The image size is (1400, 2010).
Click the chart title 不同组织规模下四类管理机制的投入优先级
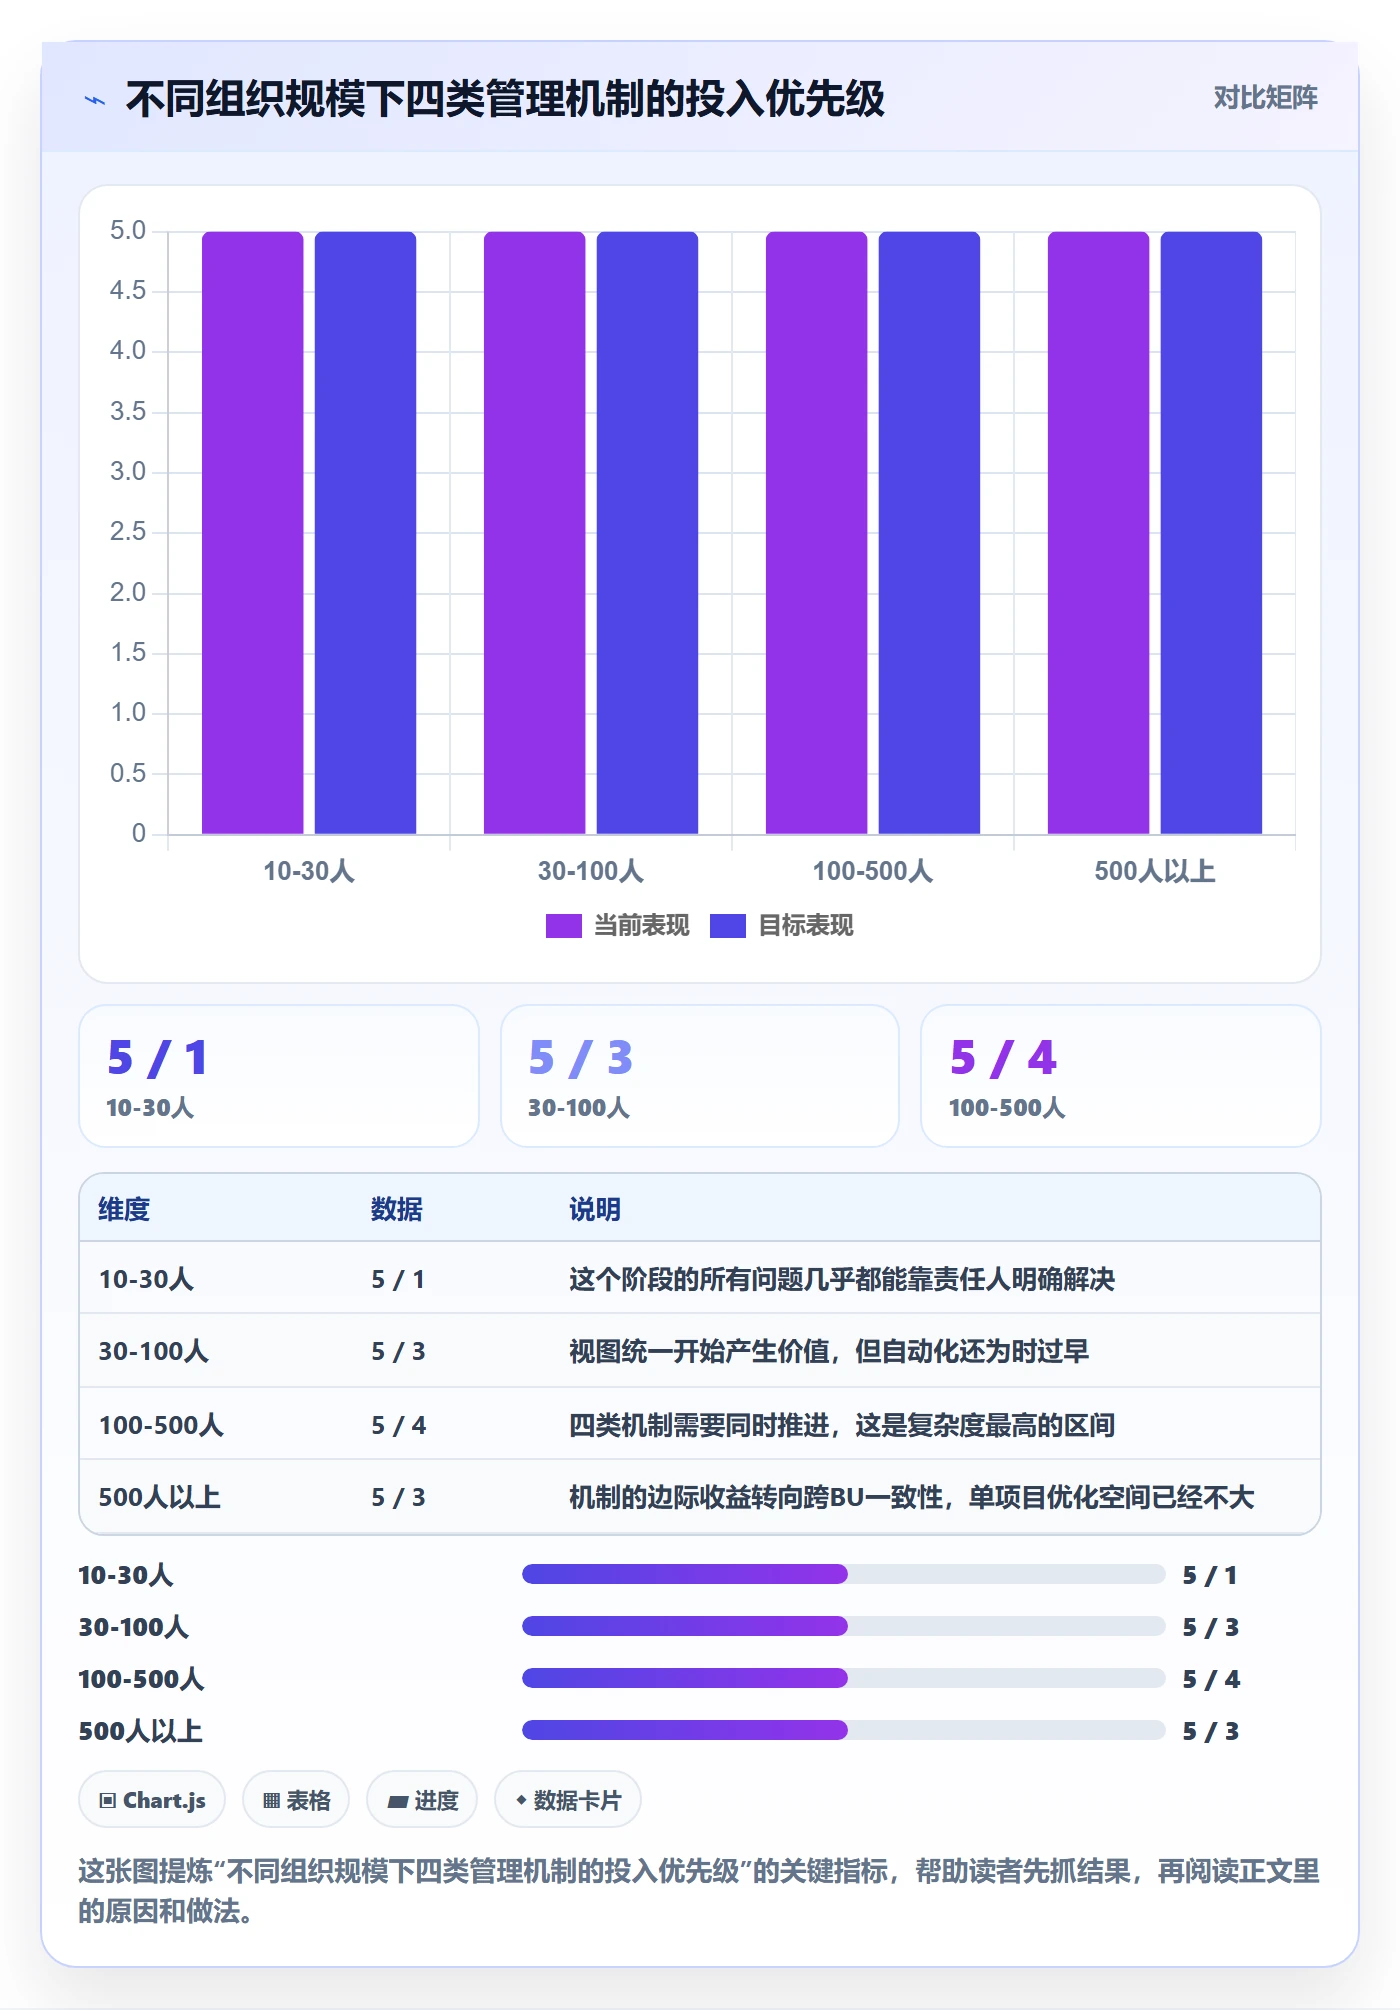click(505, 99)
